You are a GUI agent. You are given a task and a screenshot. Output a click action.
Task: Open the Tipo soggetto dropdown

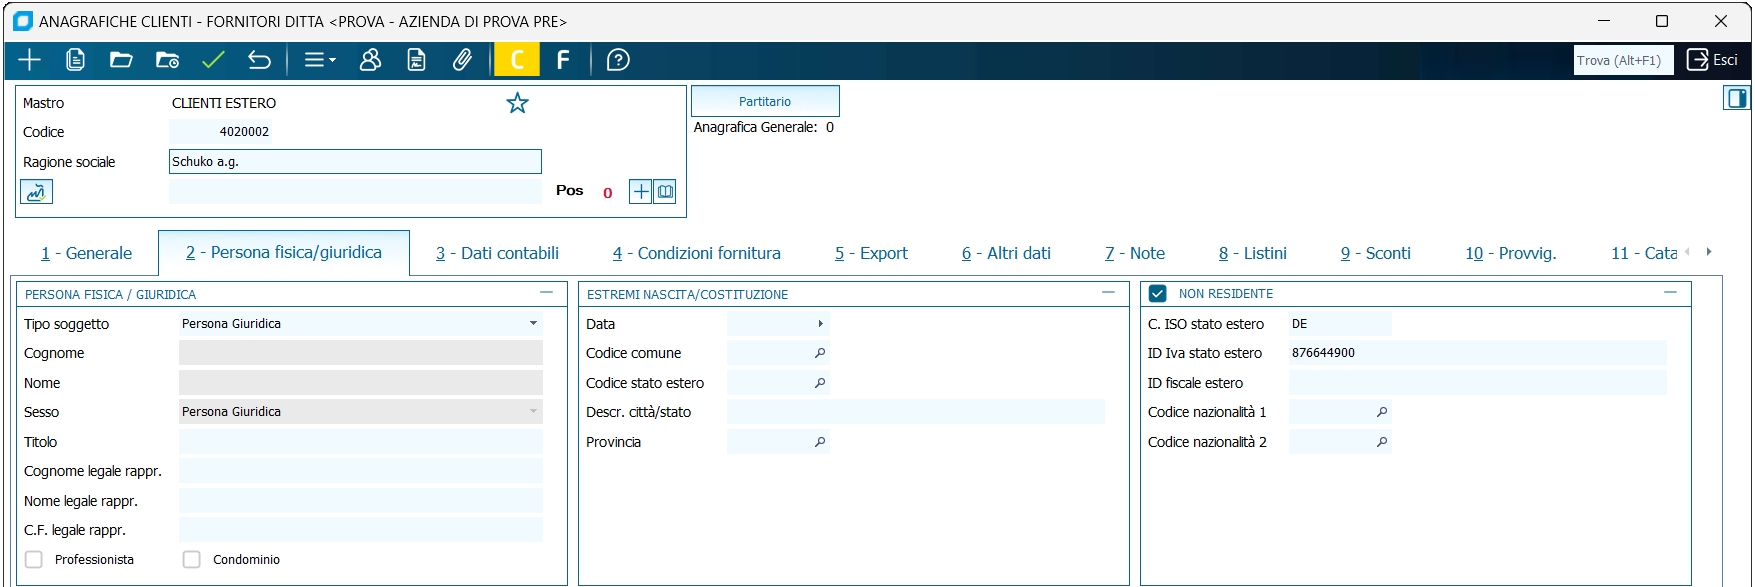click(x=533, y=323)
